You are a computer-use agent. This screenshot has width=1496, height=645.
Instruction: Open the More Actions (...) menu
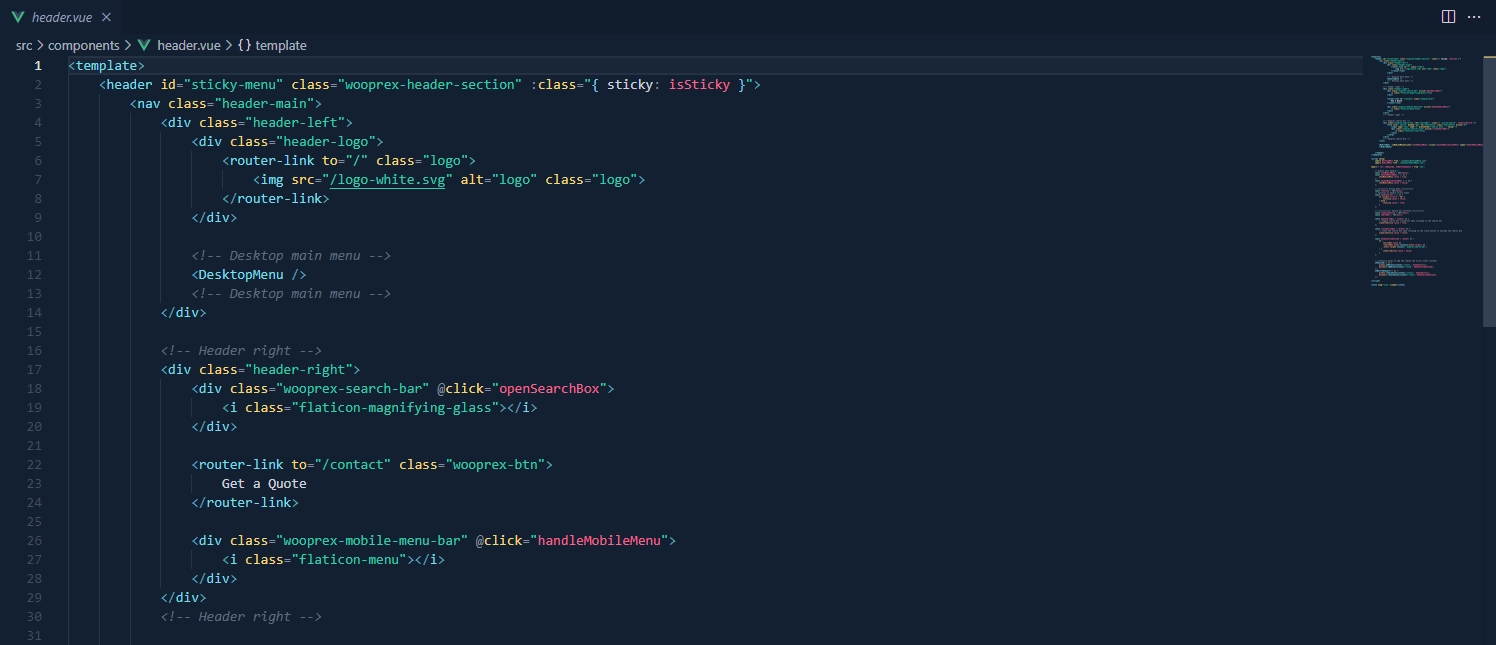click(1474, 16)
